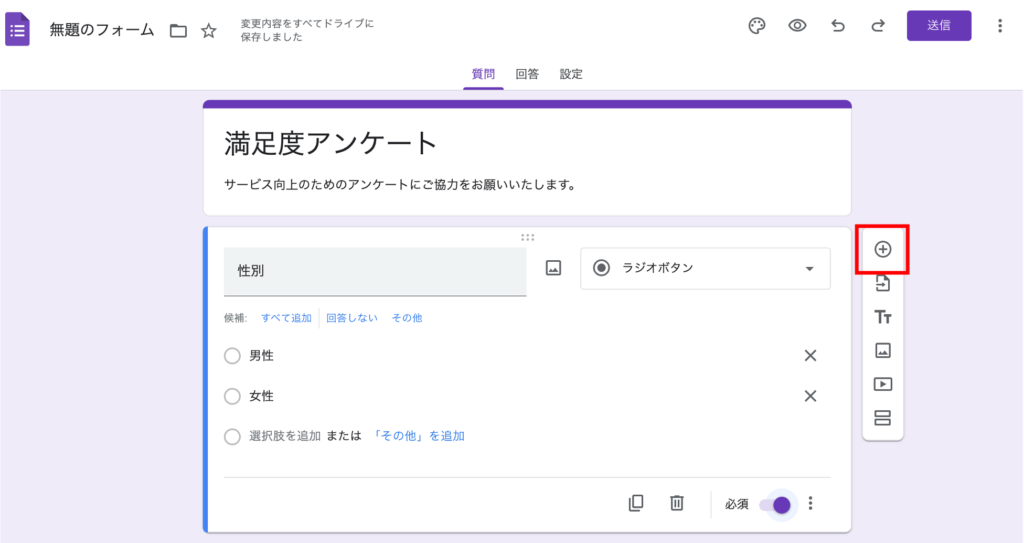
Task: Edit the 性別 question title field
Action: pos(375,272)
